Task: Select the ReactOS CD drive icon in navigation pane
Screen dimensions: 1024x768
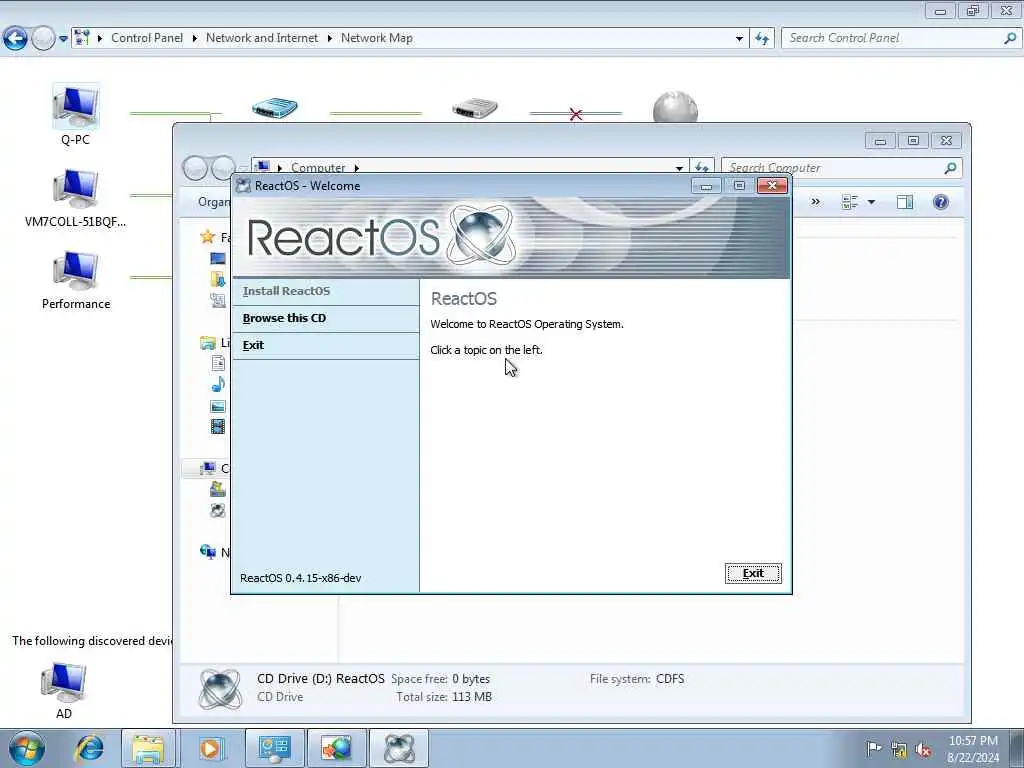Action: coord(217,511)
